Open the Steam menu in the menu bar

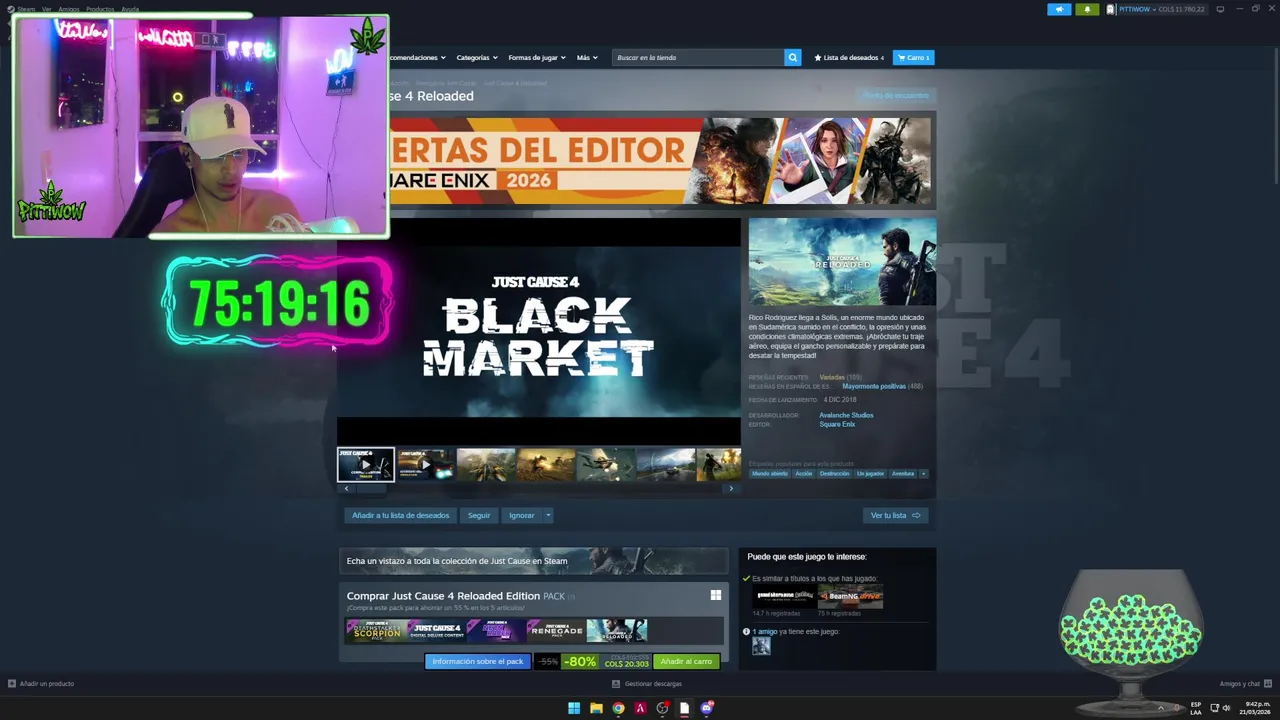click(x=25, y=9)
